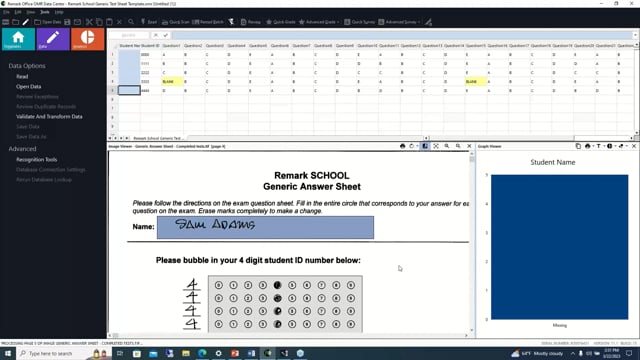This screenshot has width=640, height=360.
Task: Click the Open Data toolbar button
Action: click(x=48, y=22)
